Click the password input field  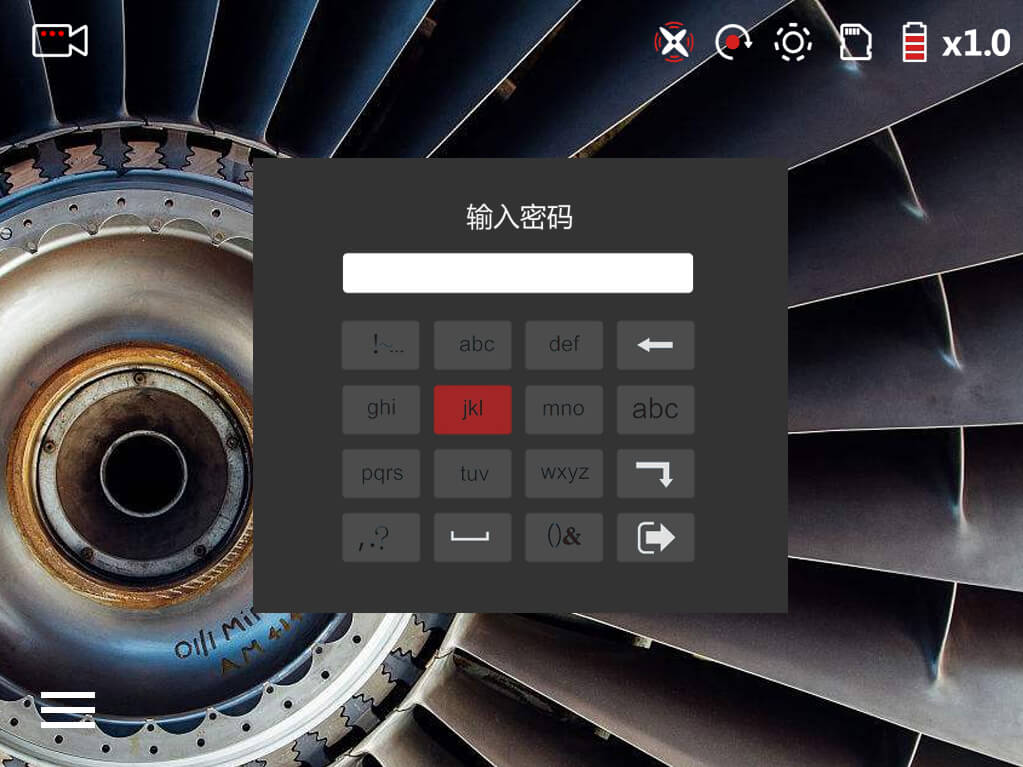517,273
